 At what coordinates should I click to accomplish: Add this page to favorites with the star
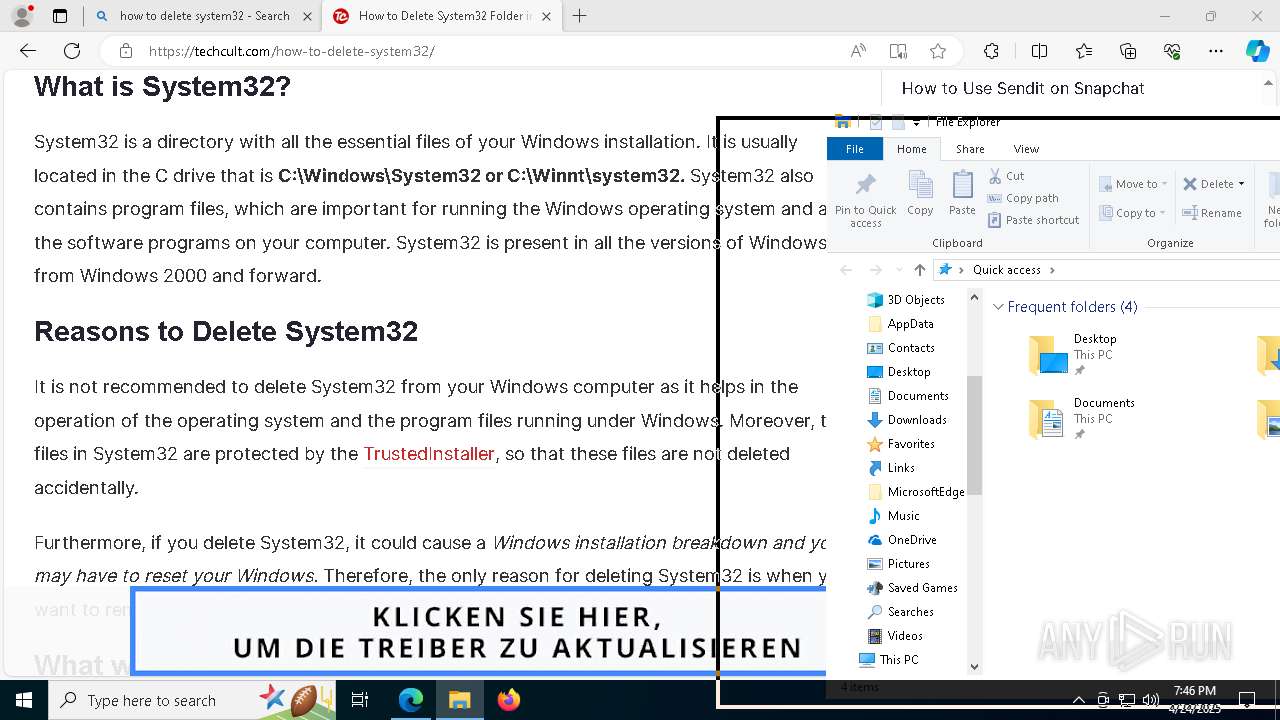click(x=937, y=51)
